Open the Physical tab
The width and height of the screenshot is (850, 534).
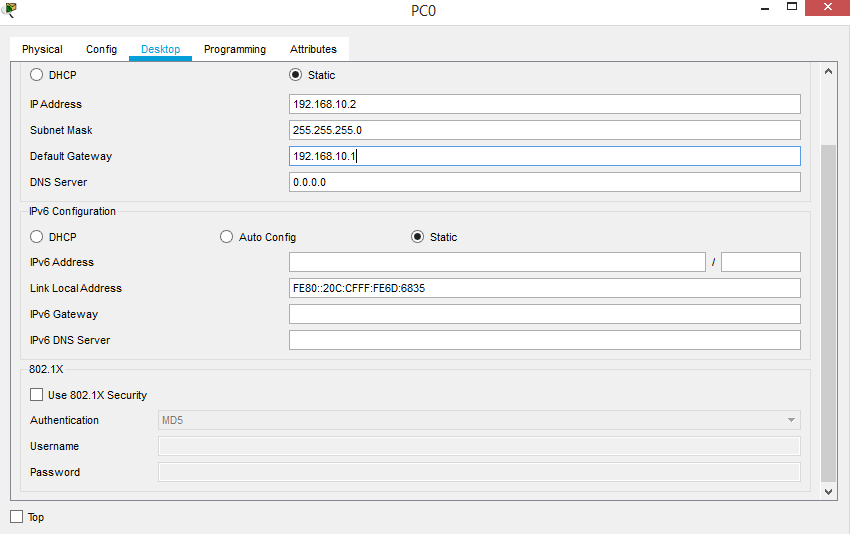42,49
